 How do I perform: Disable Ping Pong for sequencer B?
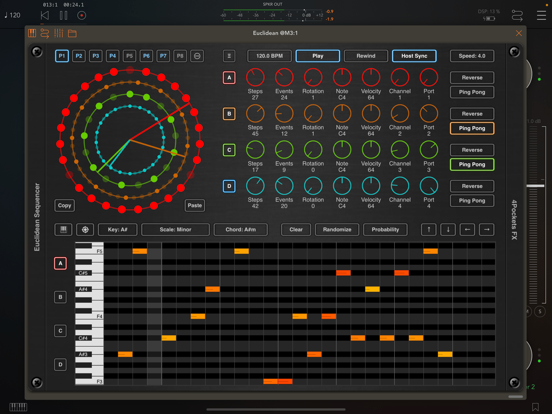tap(472, 128)
